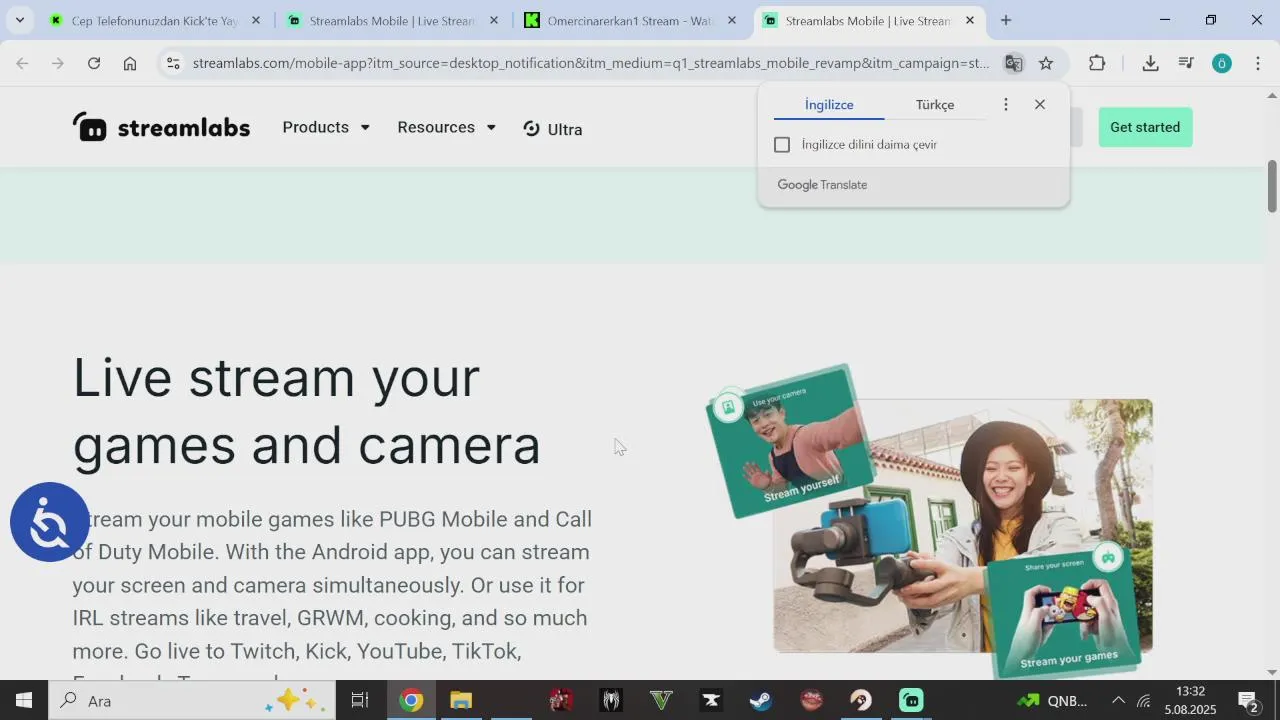
Task: Click the Streamlabs logo in the header
Action: click(161, 127)
